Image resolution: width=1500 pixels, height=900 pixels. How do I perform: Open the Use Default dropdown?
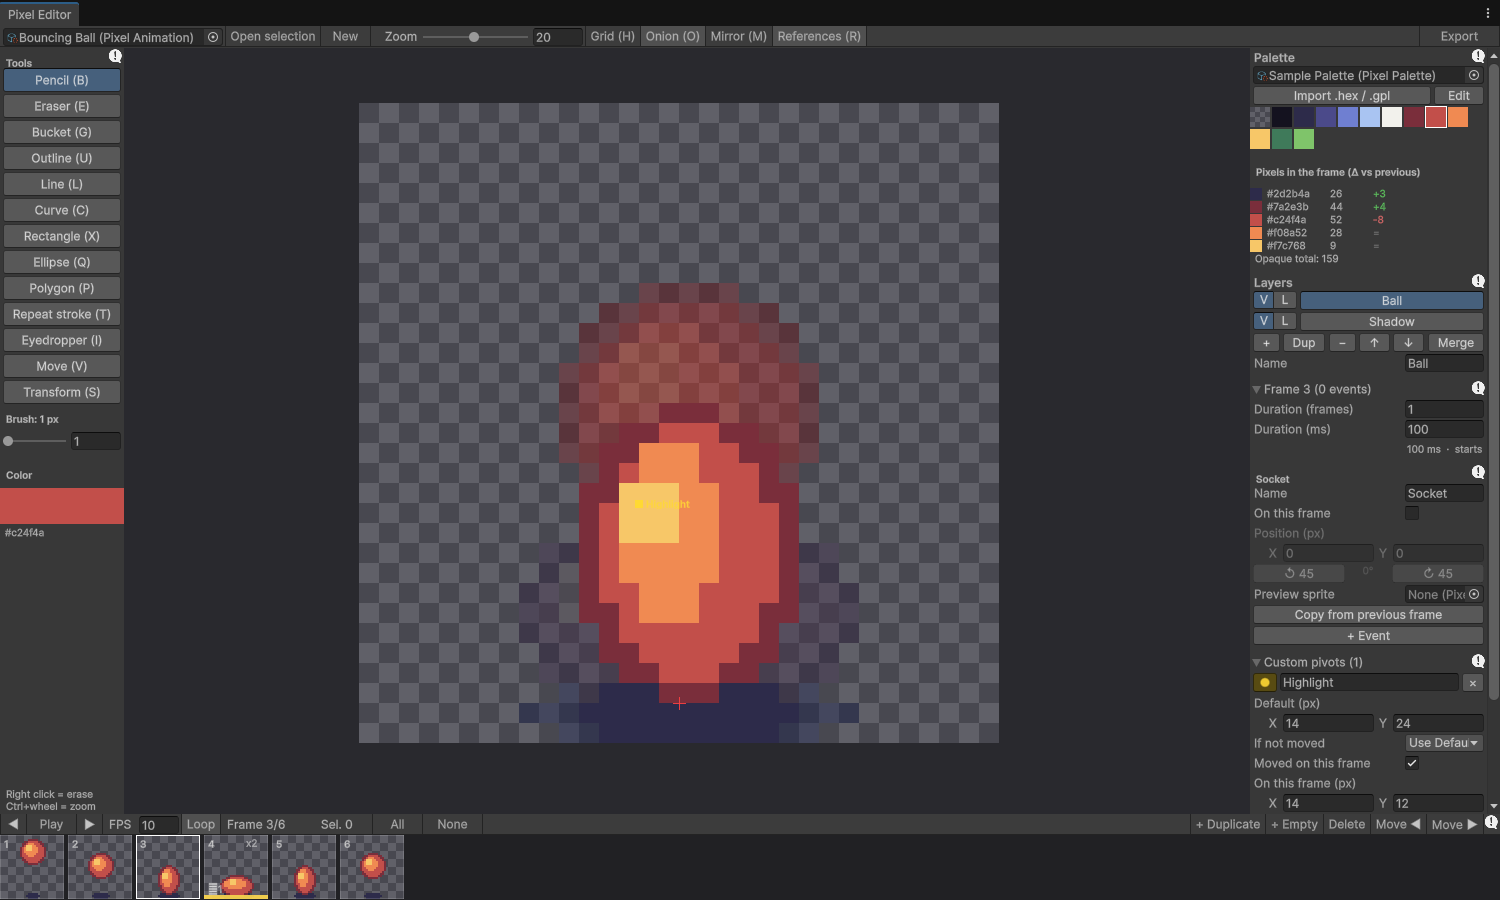tap(1444, 743)
